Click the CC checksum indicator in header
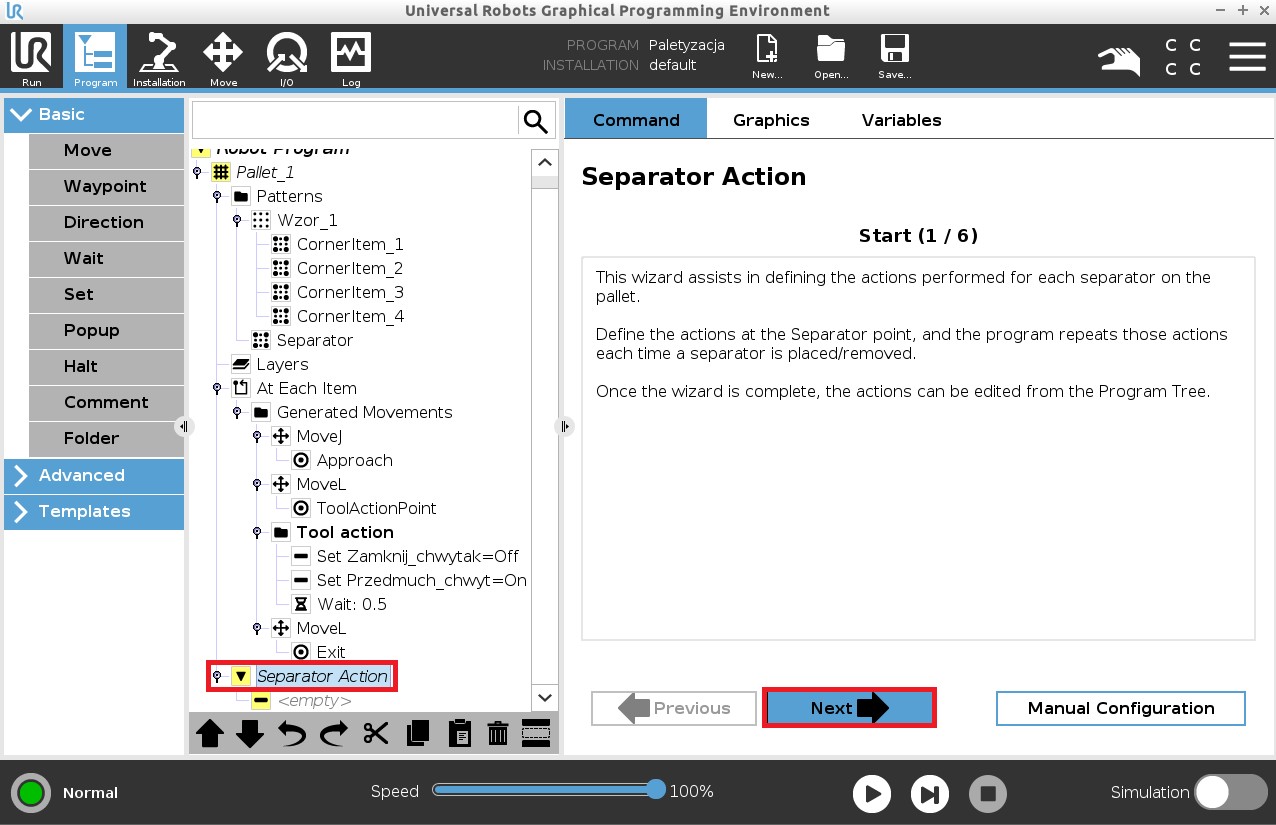 point(1183,57)
